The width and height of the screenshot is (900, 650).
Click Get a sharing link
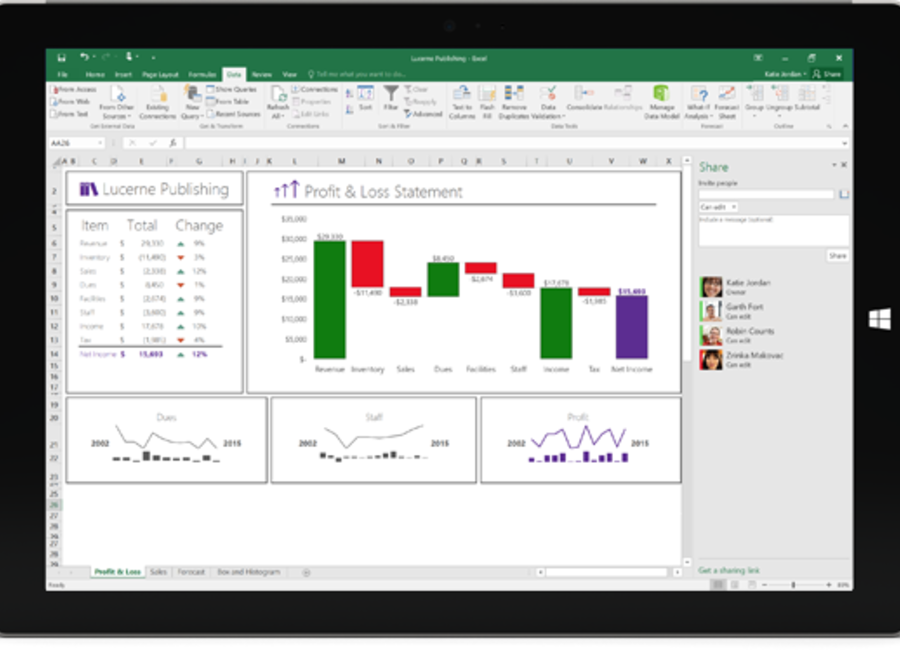point(729,570)
